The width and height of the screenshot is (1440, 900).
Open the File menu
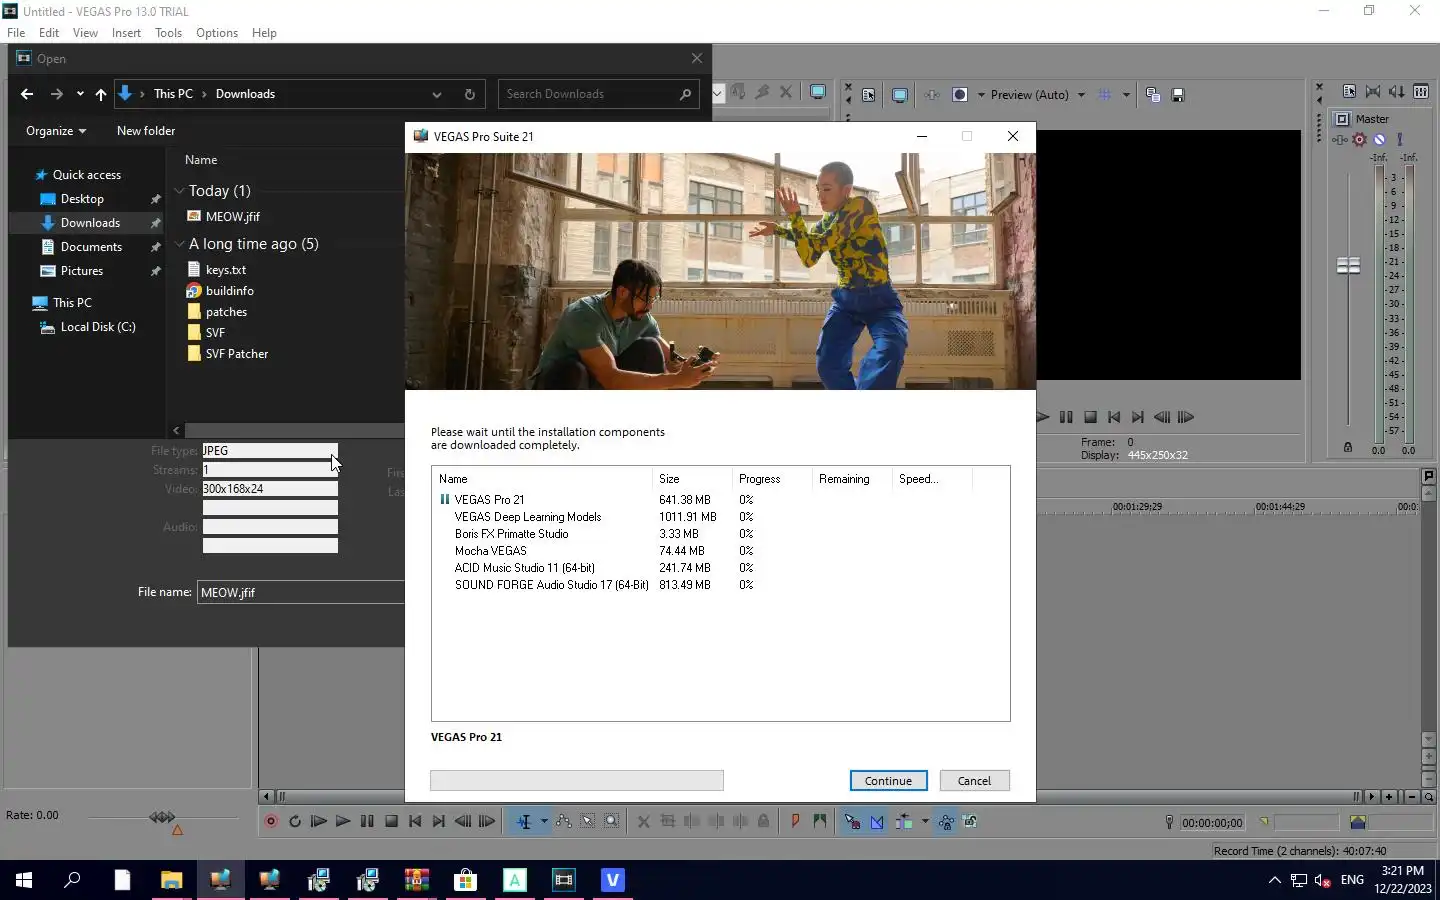(x=16, y=33)
